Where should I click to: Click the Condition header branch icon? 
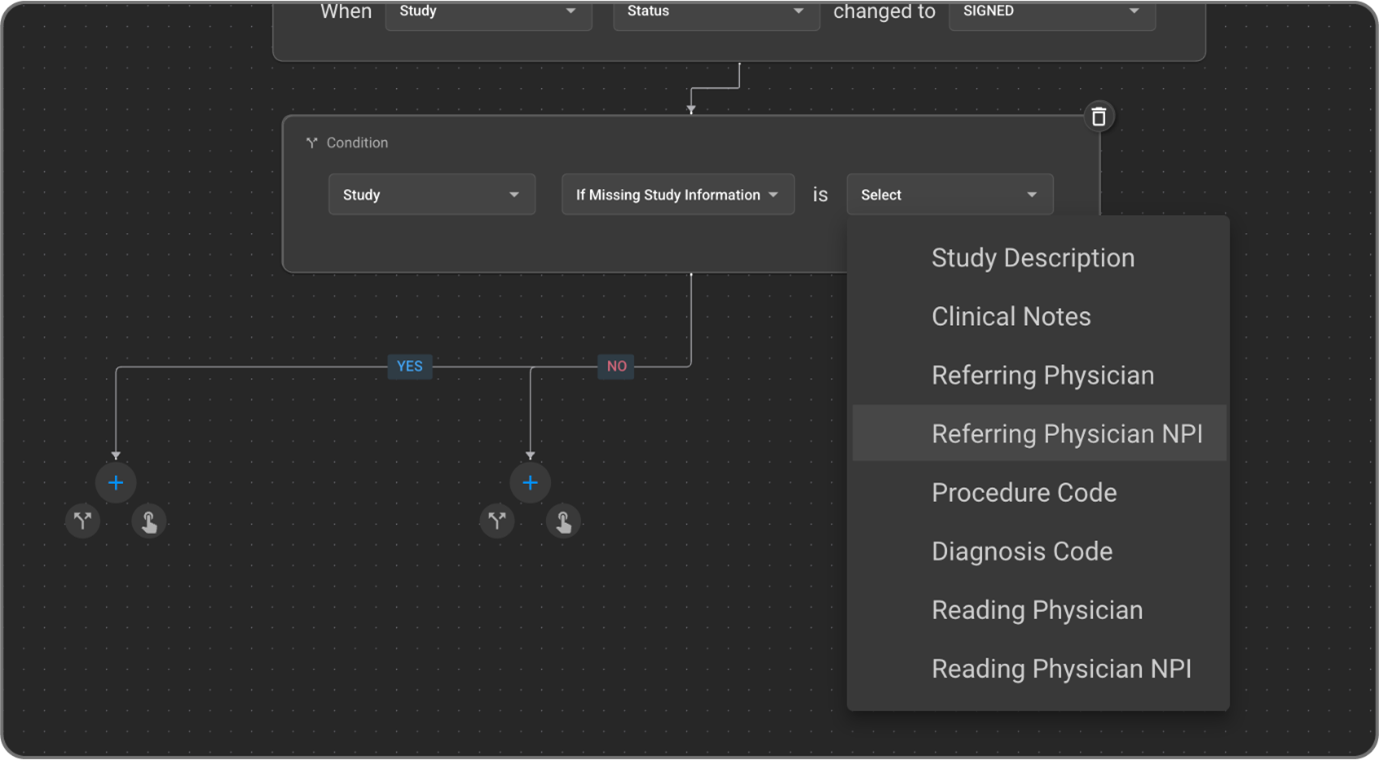click(x=312, y=143)
